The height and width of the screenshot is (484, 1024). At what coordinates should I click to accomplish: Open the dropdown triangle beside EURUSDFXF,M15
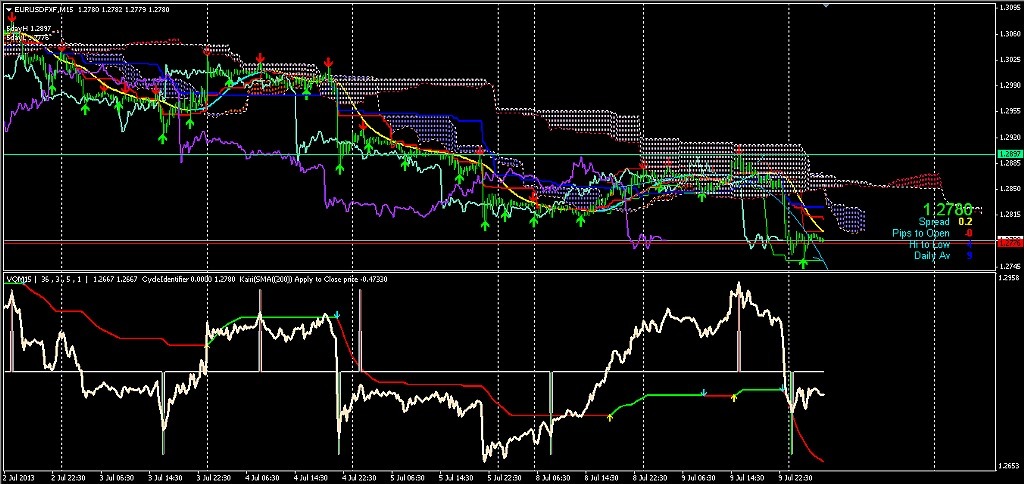coord(9,8)
